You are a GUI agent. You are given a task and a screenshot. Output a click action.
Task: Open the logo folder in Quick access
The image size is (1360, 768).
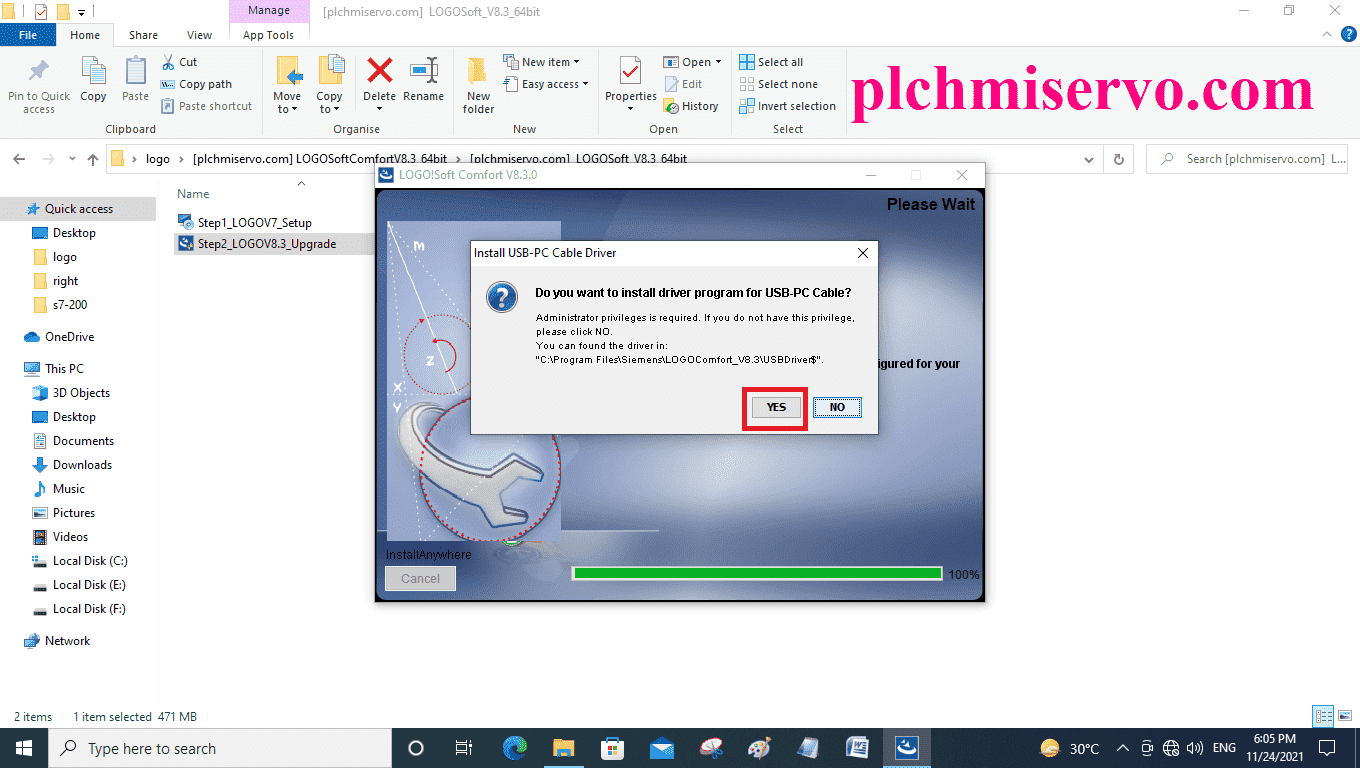[64, 257]
